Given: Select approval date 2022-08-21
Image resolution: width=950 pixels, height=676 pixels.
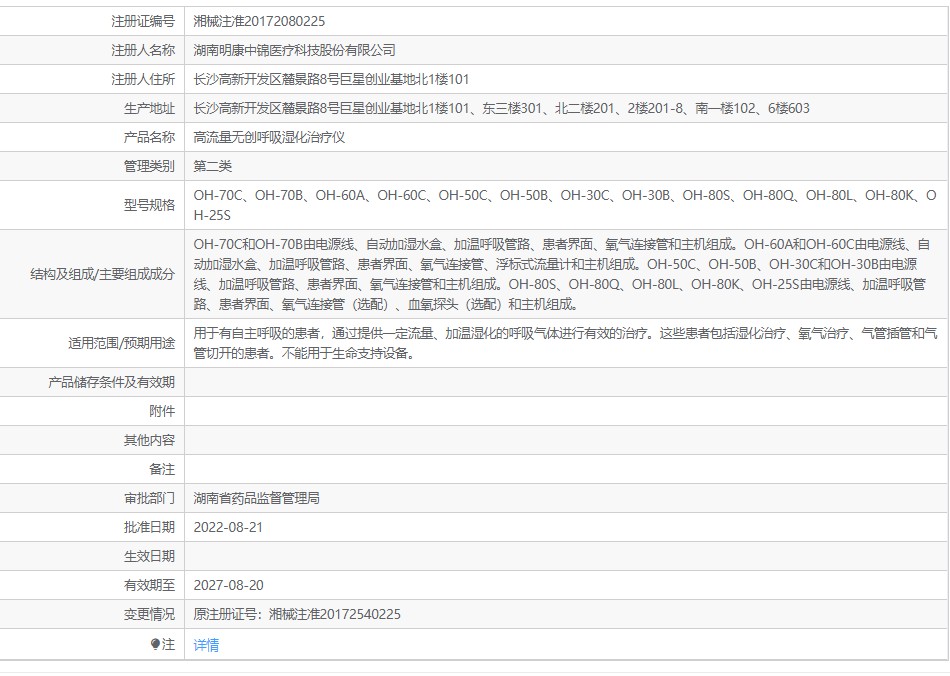Looking at the screenshot, I should coord(228,528).
